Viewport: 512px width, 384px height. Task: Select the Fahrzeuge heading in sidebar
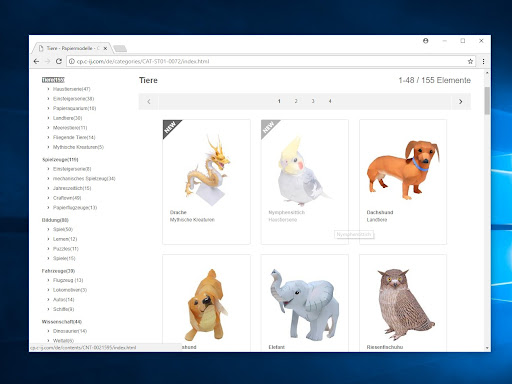pos(58,271)
